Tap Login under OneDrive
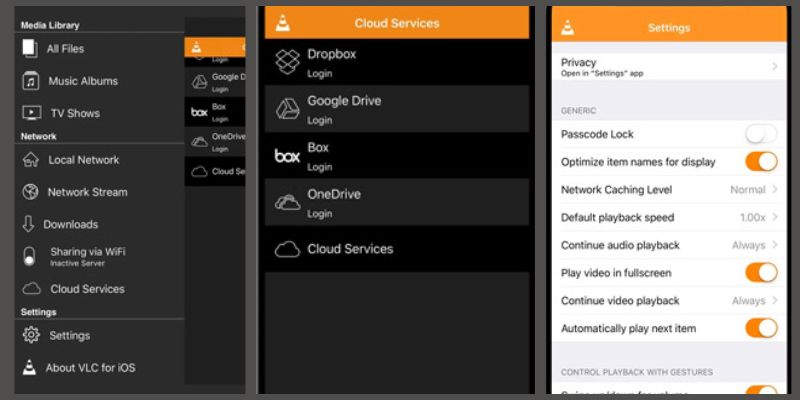800x400 pixels. coord(319,214)
